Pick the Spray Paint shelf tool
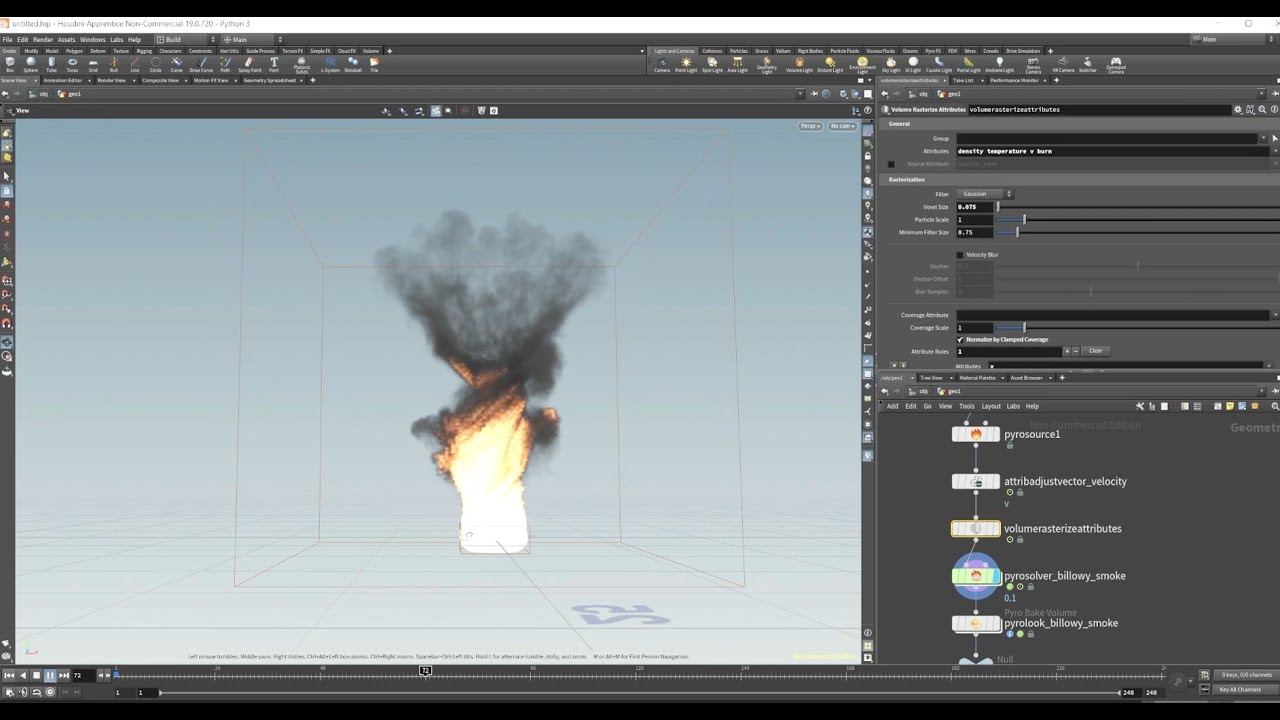Screen dimensions: 1280x720 (x=250, y=64)
